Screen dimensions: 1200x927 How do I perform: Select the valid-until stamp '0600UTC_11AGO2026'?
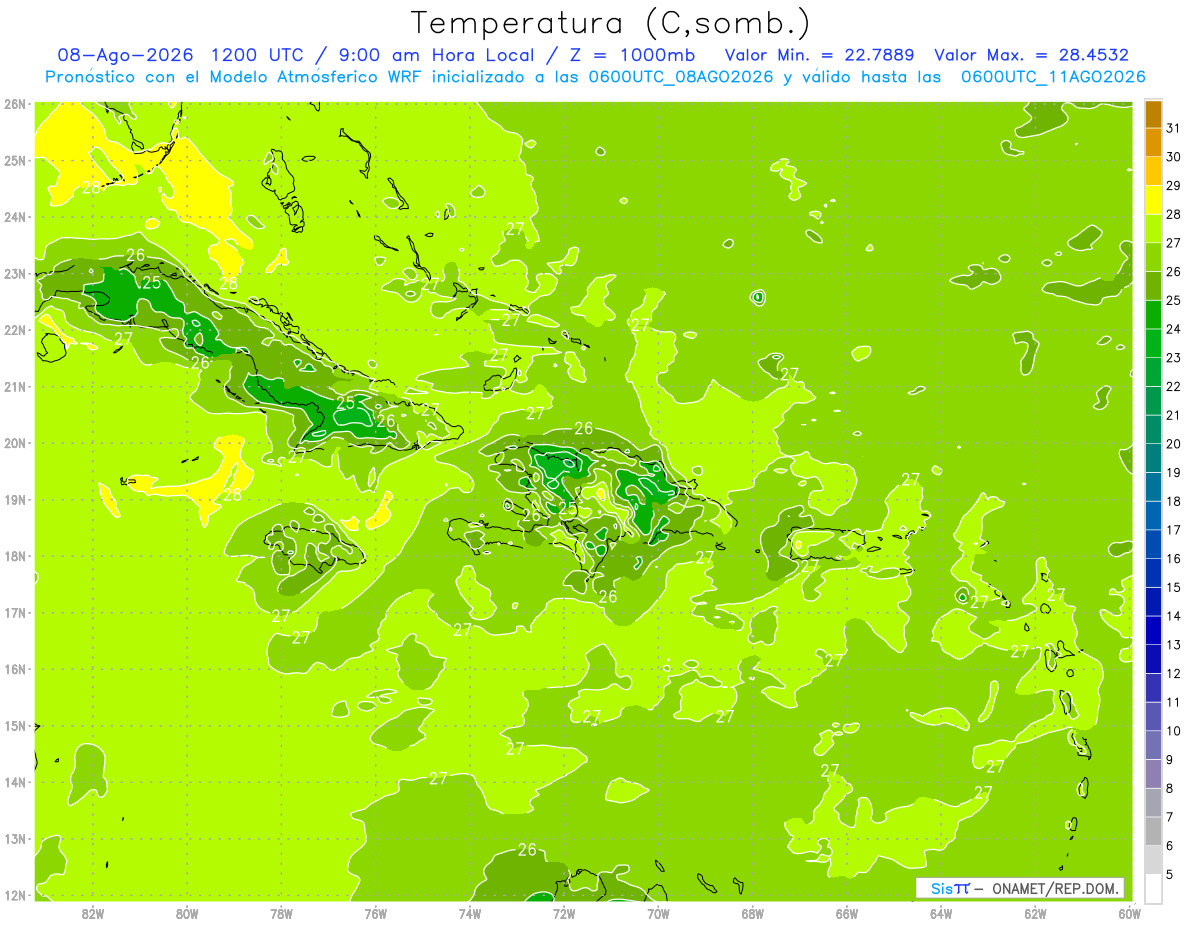[x=1053, y=77]
